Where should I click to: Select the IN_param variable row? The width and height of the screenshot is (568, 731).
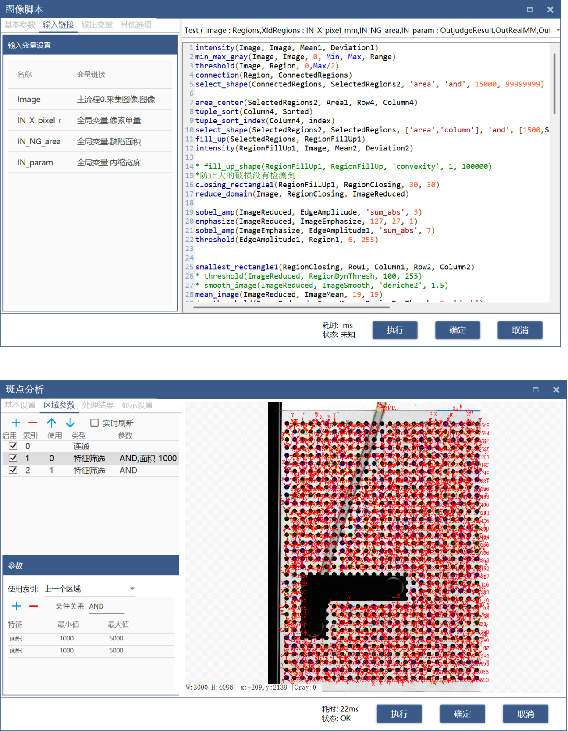point(90,162)
